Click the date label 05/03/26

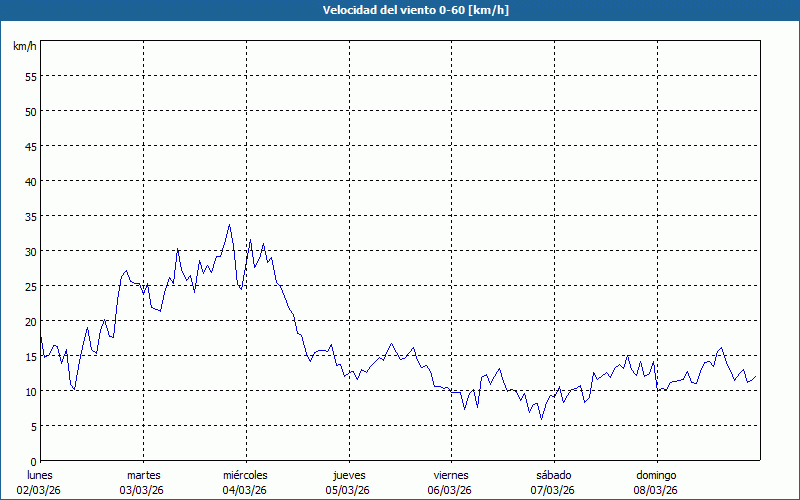click(x=348, y=490)
